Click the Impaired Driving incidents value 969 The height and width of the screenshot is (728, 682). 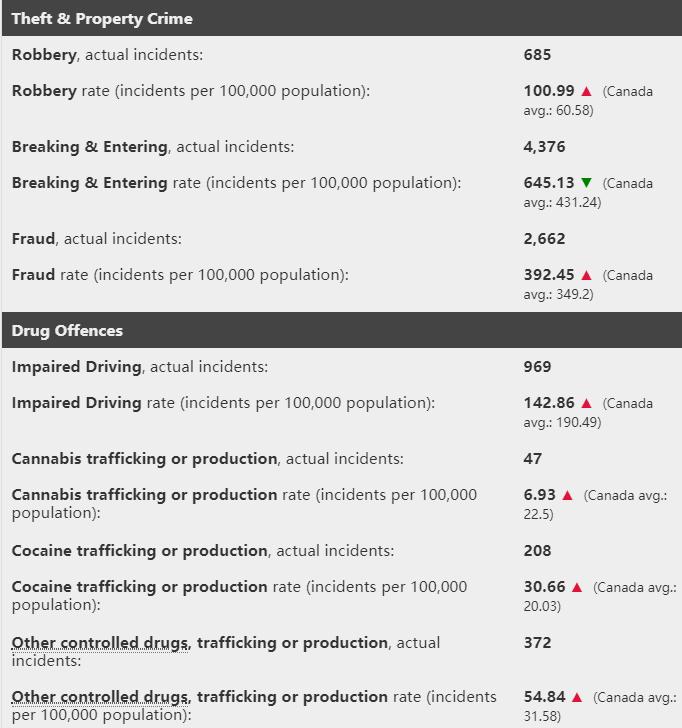coord(537,367)
